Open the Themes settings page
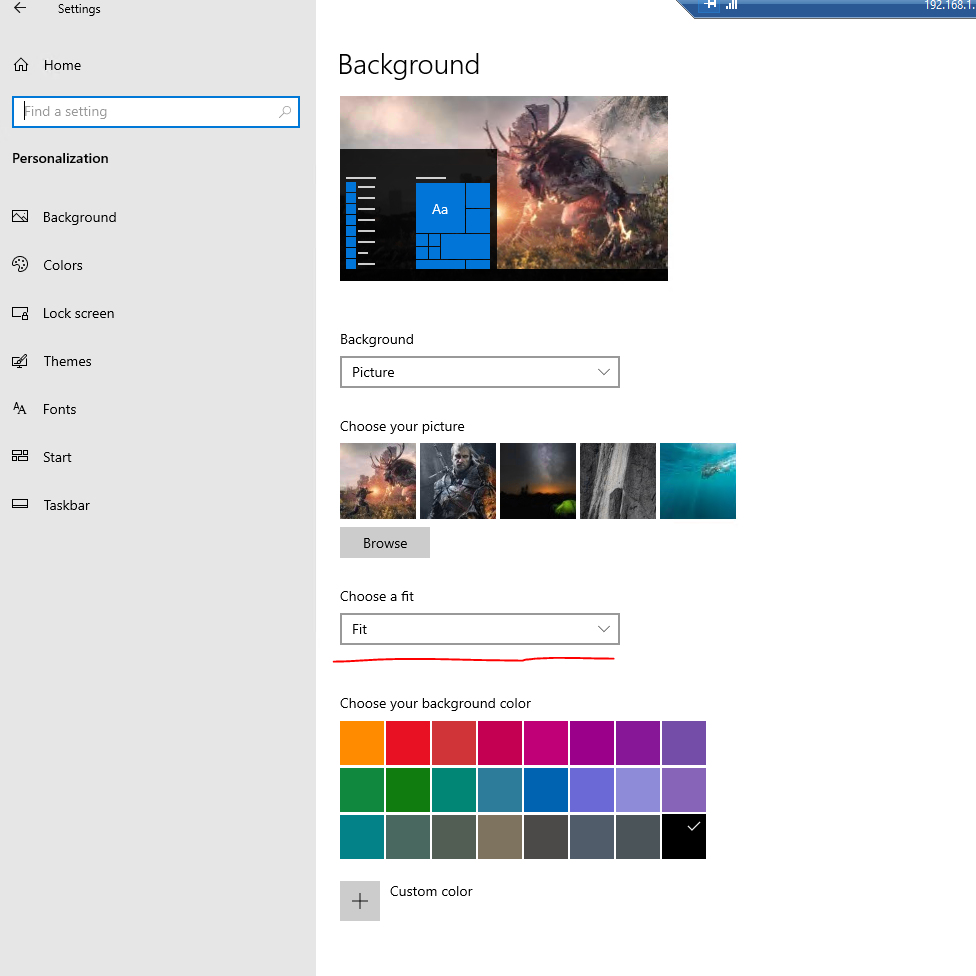The width and height of the screenshot is (976, 976). click(x=67, y=361)
